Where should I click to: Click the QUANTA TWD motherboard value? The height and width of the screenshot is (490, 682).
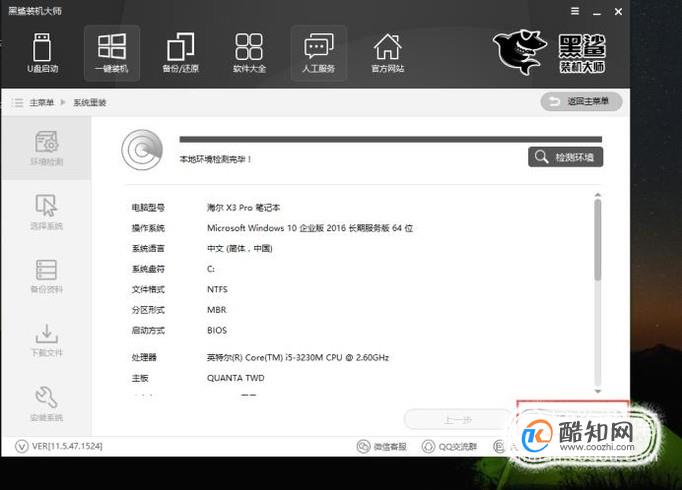tap(235, 378)
